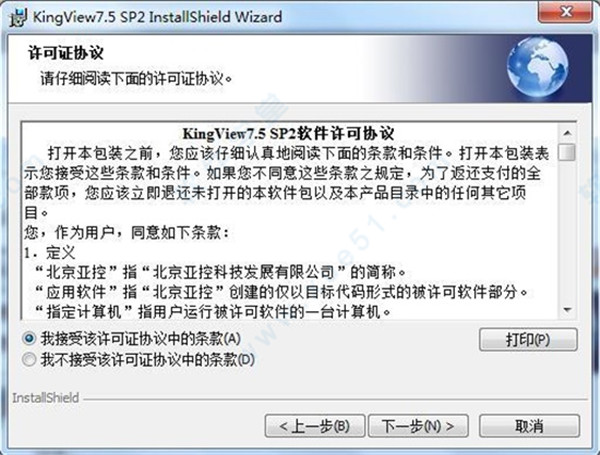Click the 许可证协议 heading text
This screenshot has width=600, height=455.
[x=65, y=53]
